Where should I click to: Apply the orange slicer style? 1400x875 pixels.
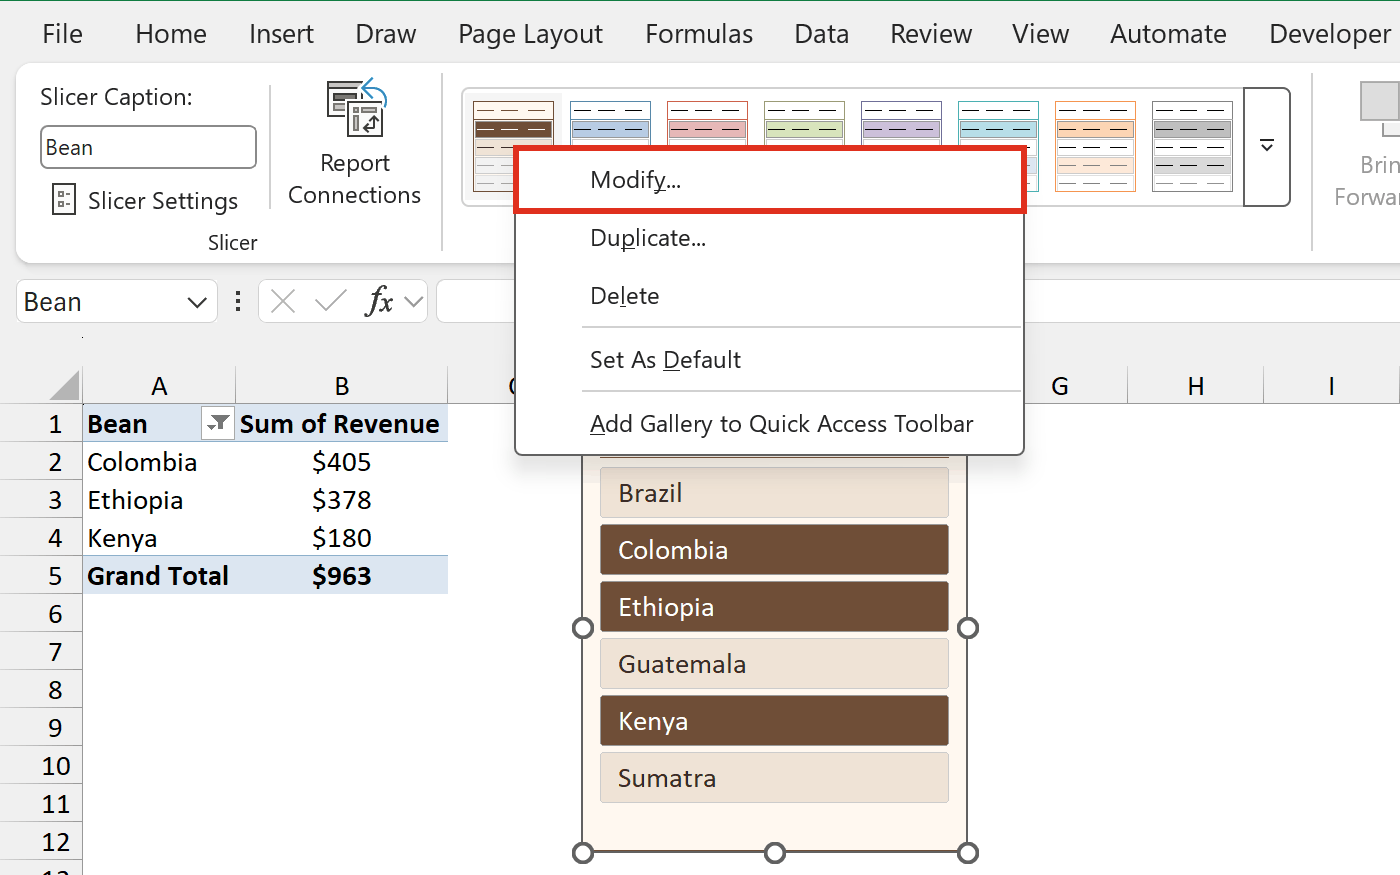click(x=1095, y=146)
